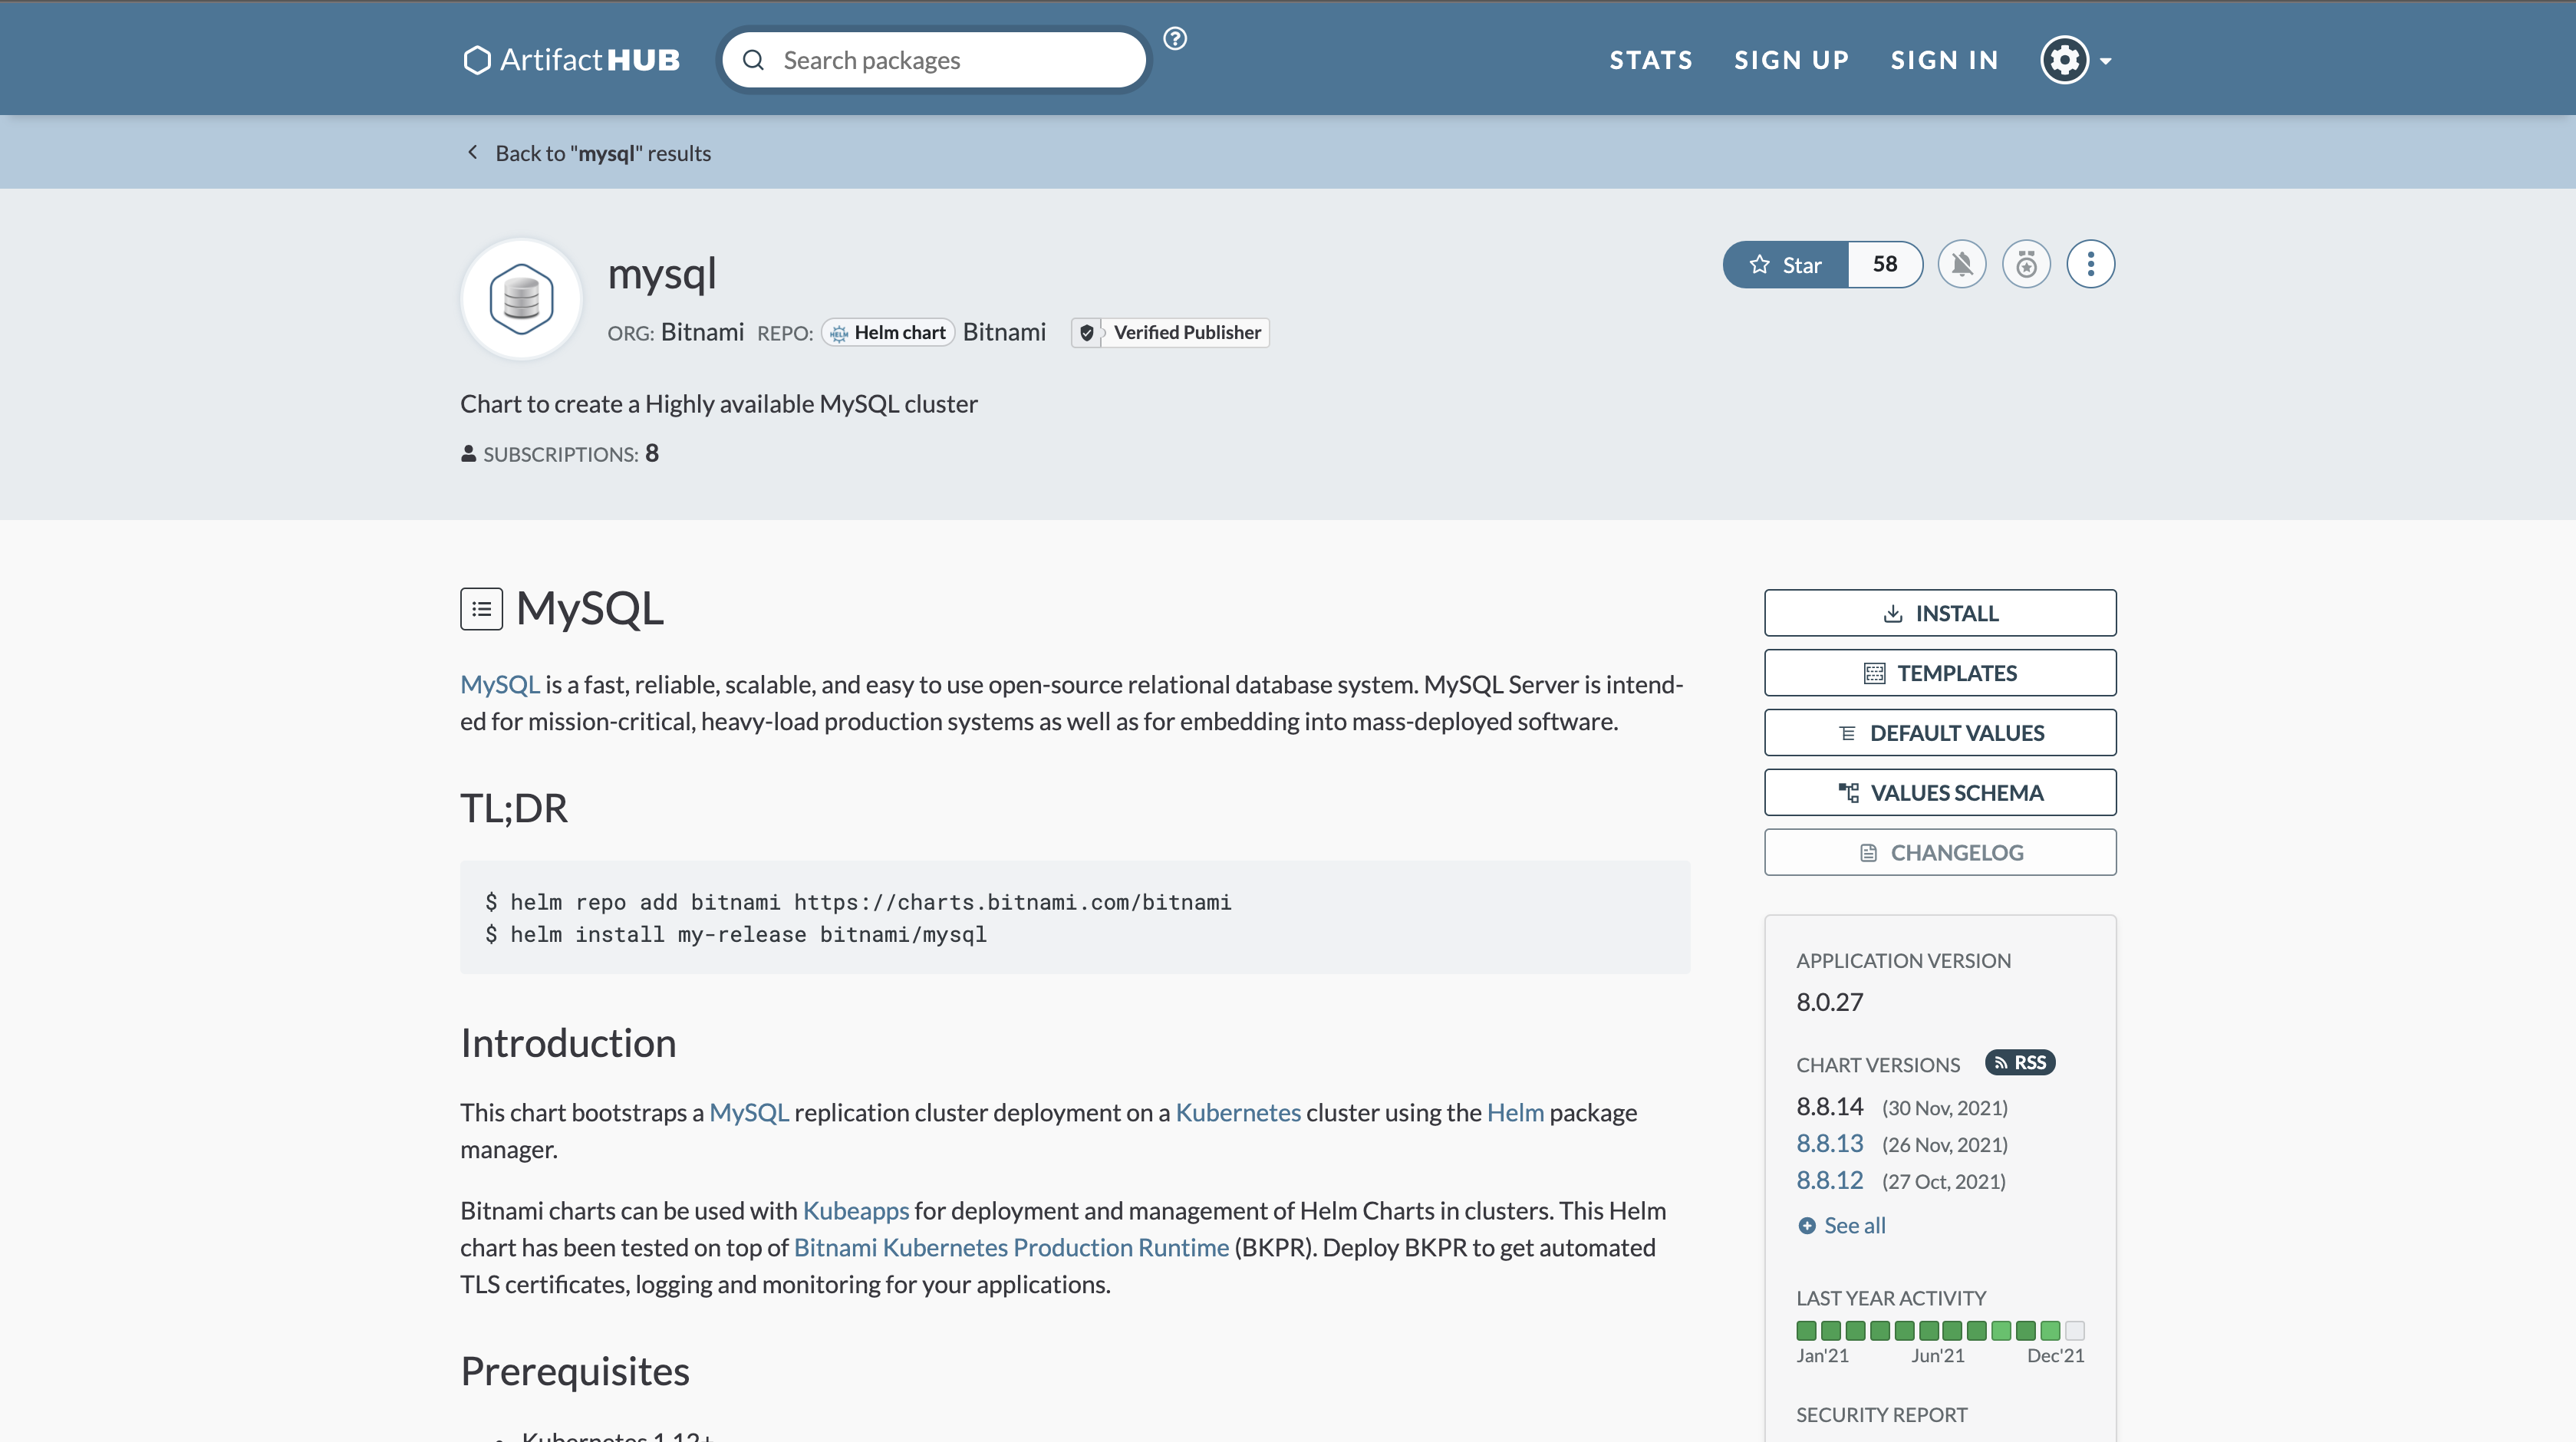Click the star count 58
This screenshot has height=1442, width=2576.
(1885, 265)
